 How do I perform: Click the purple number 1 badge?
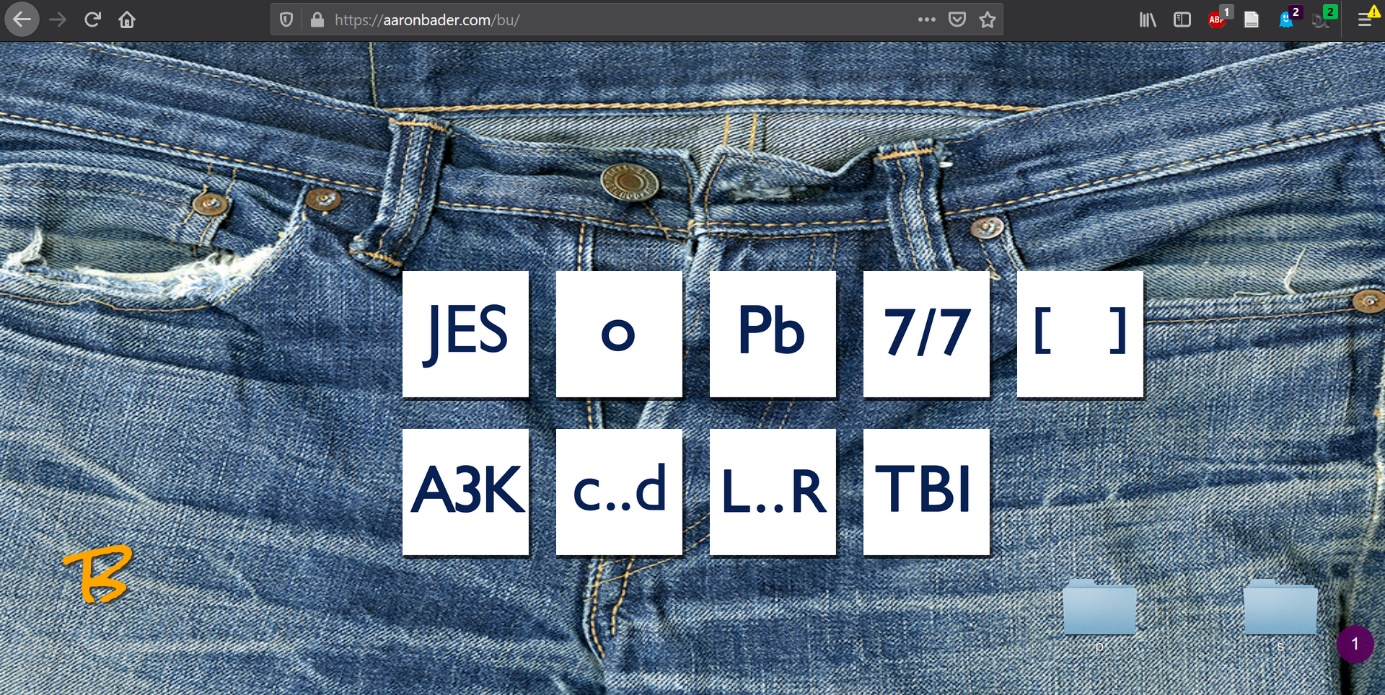tap(1355, 644)
